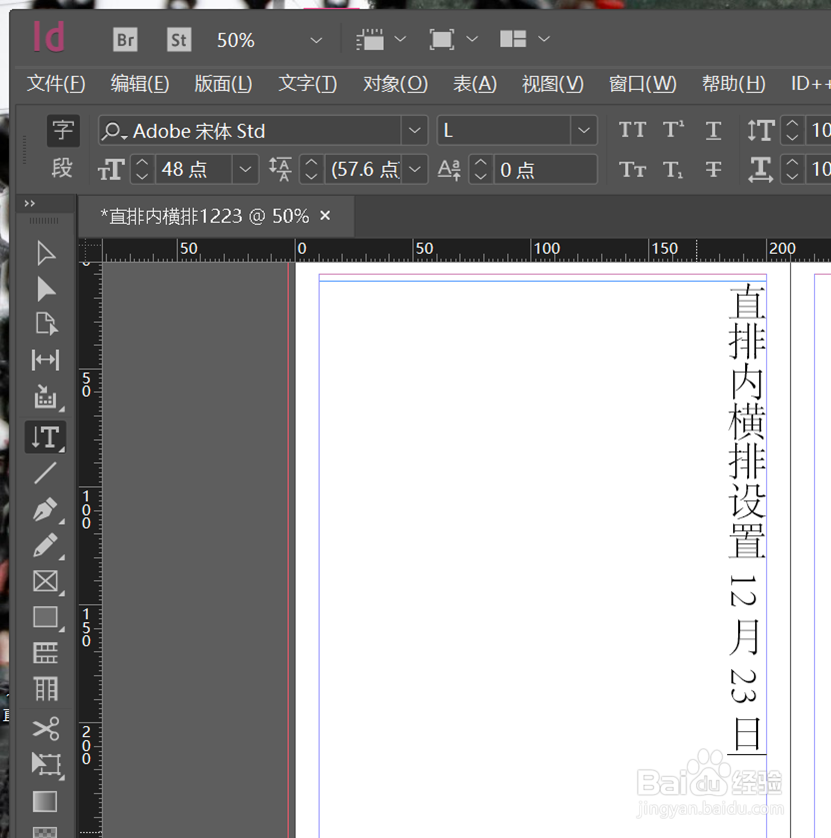Viewport: 831px width, 838px height.
Task: Open the 窗口(W) menu
Action: [643, 84]
